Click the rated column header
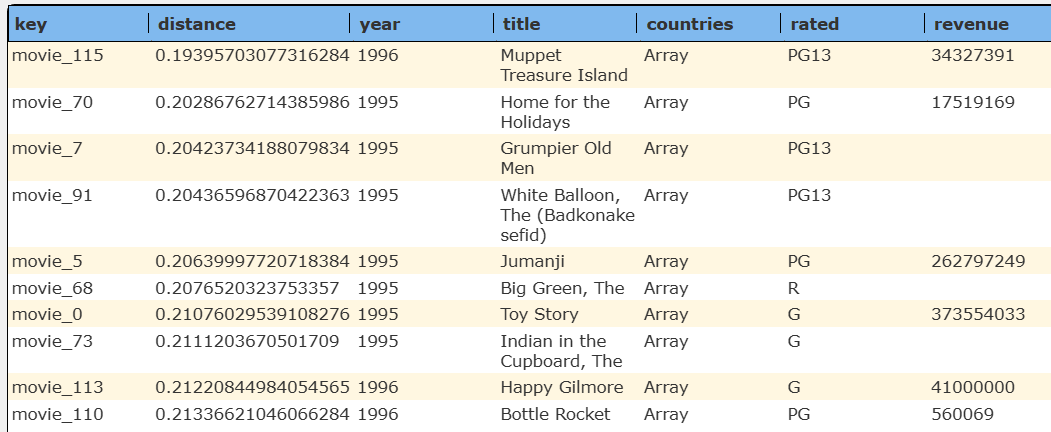Viewport: 1051px width, 432px height. 814,24
